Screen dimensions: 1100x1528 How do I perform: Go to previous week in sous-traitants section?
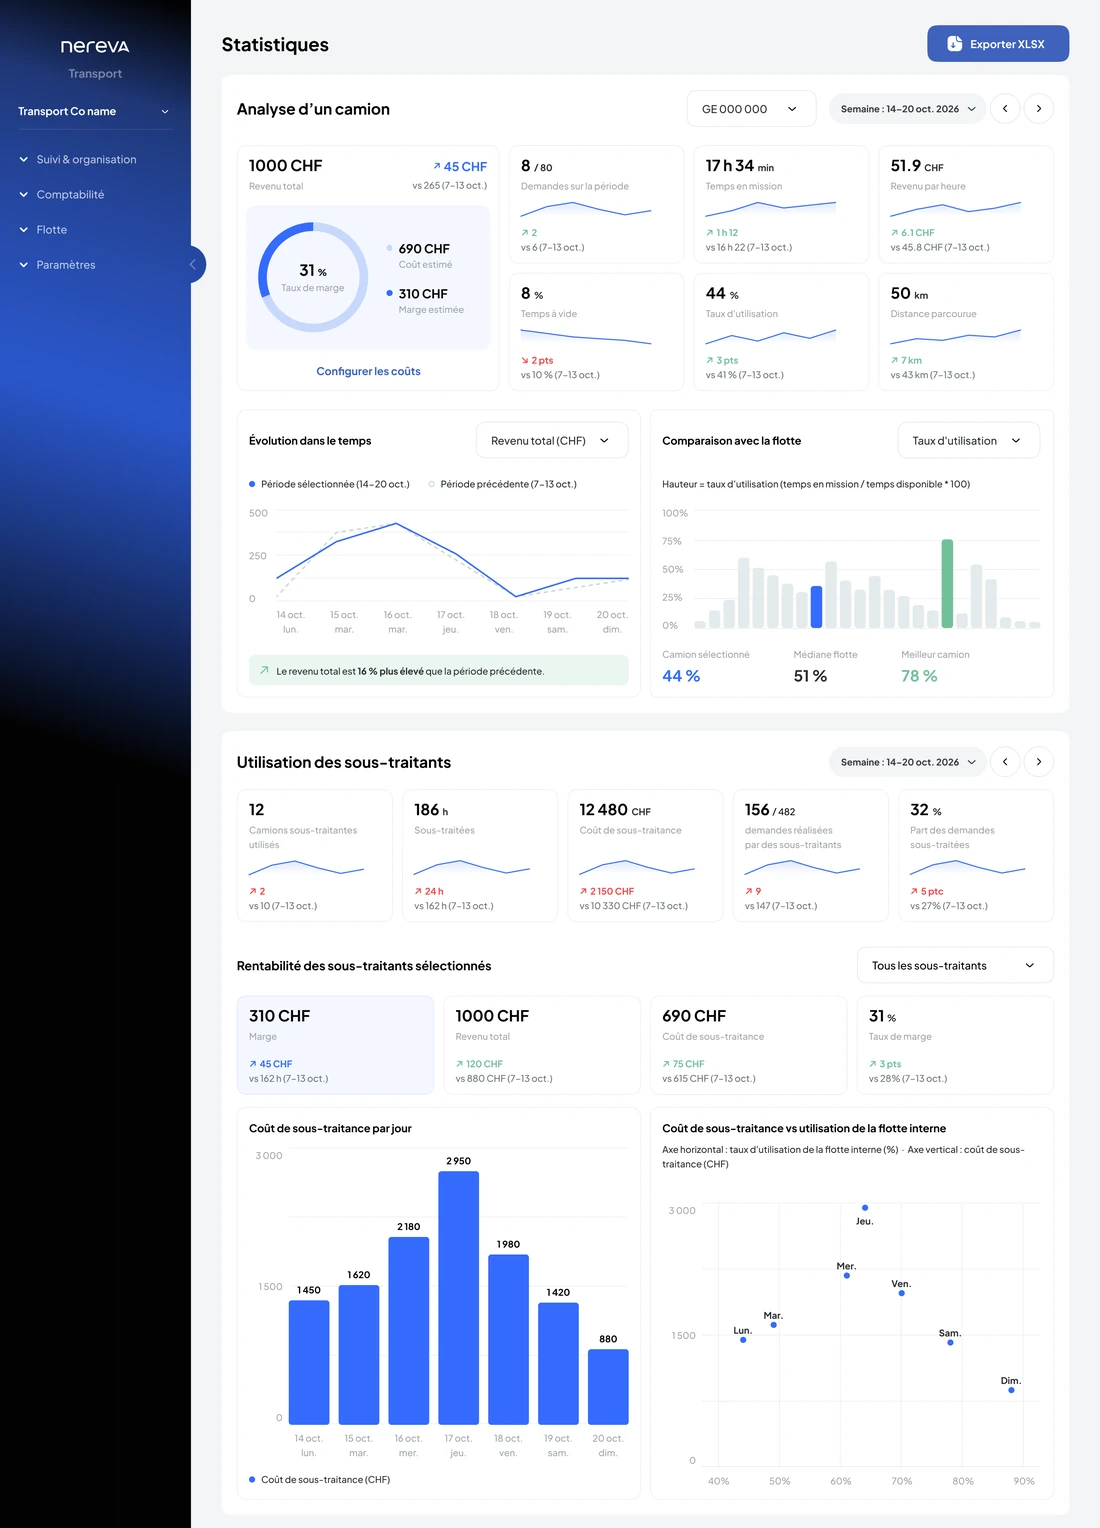(1005, 762)
